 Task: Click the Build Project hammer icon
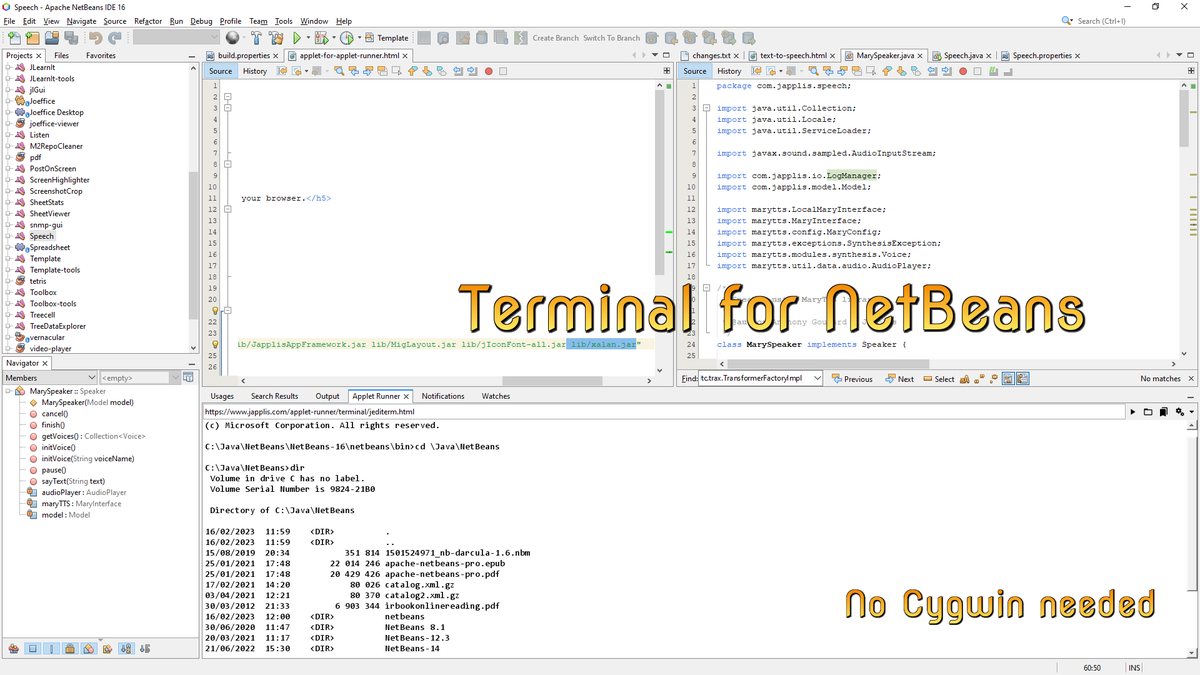tap(256, 38)
